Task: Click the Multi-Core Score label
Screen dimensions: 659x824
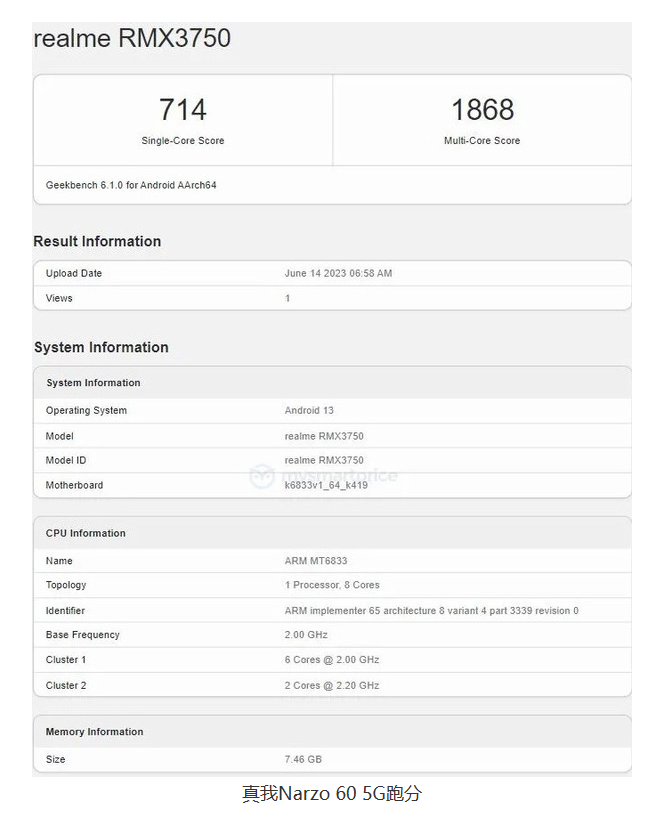Action: click(x=482, y=140)
